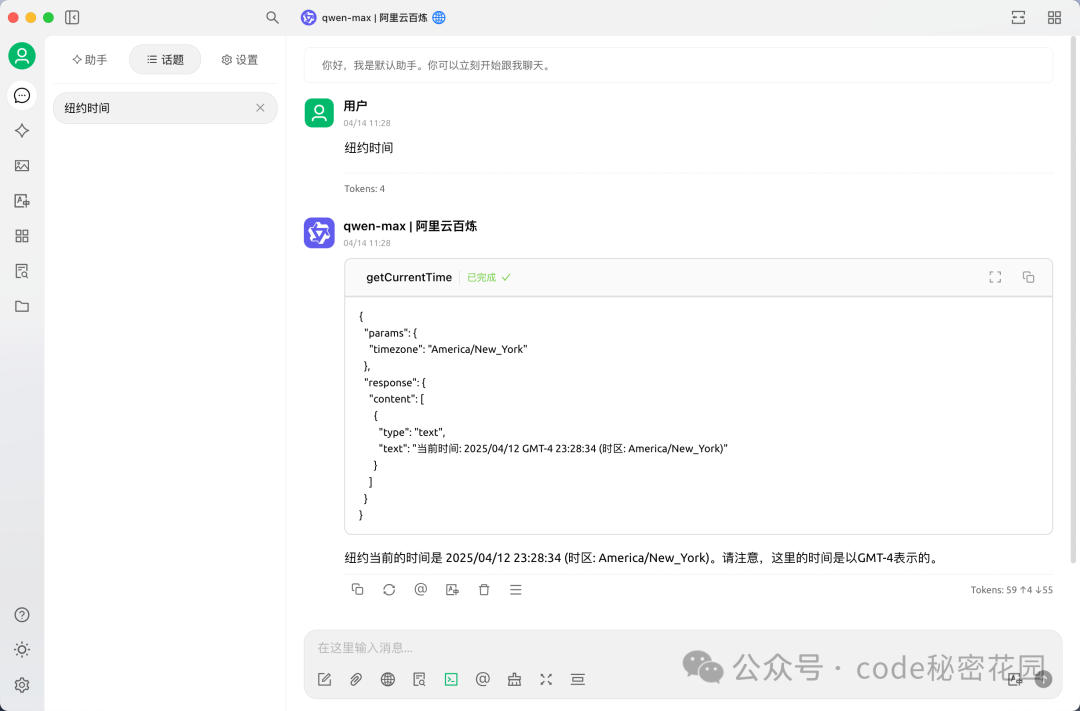Expand input box with arrows icon

[546, 680]
